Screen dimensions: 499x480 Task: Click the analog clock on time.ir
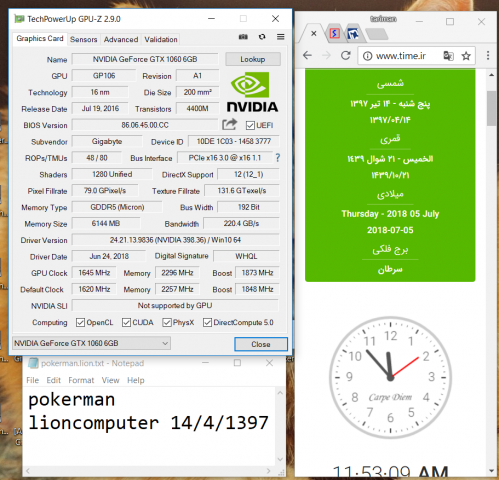[x=390, y=377]
